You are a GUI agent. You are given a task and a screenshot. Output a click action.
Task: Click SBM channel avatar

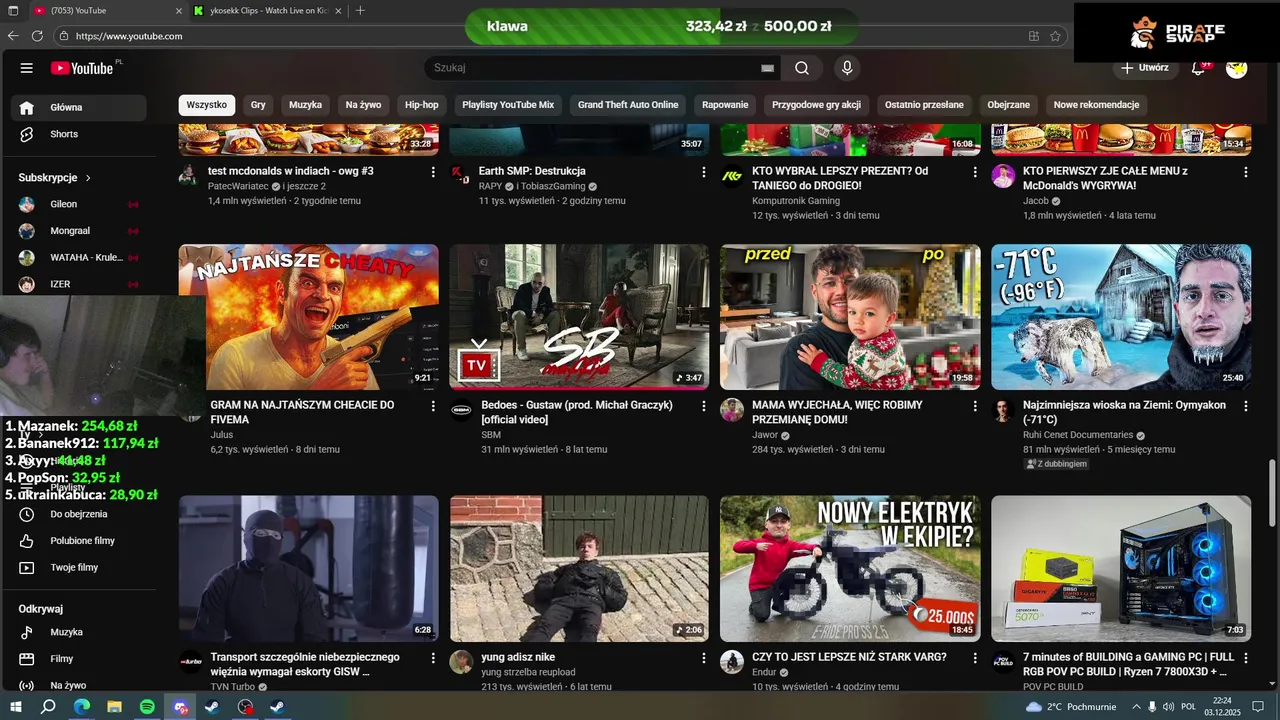click(461, 410)
